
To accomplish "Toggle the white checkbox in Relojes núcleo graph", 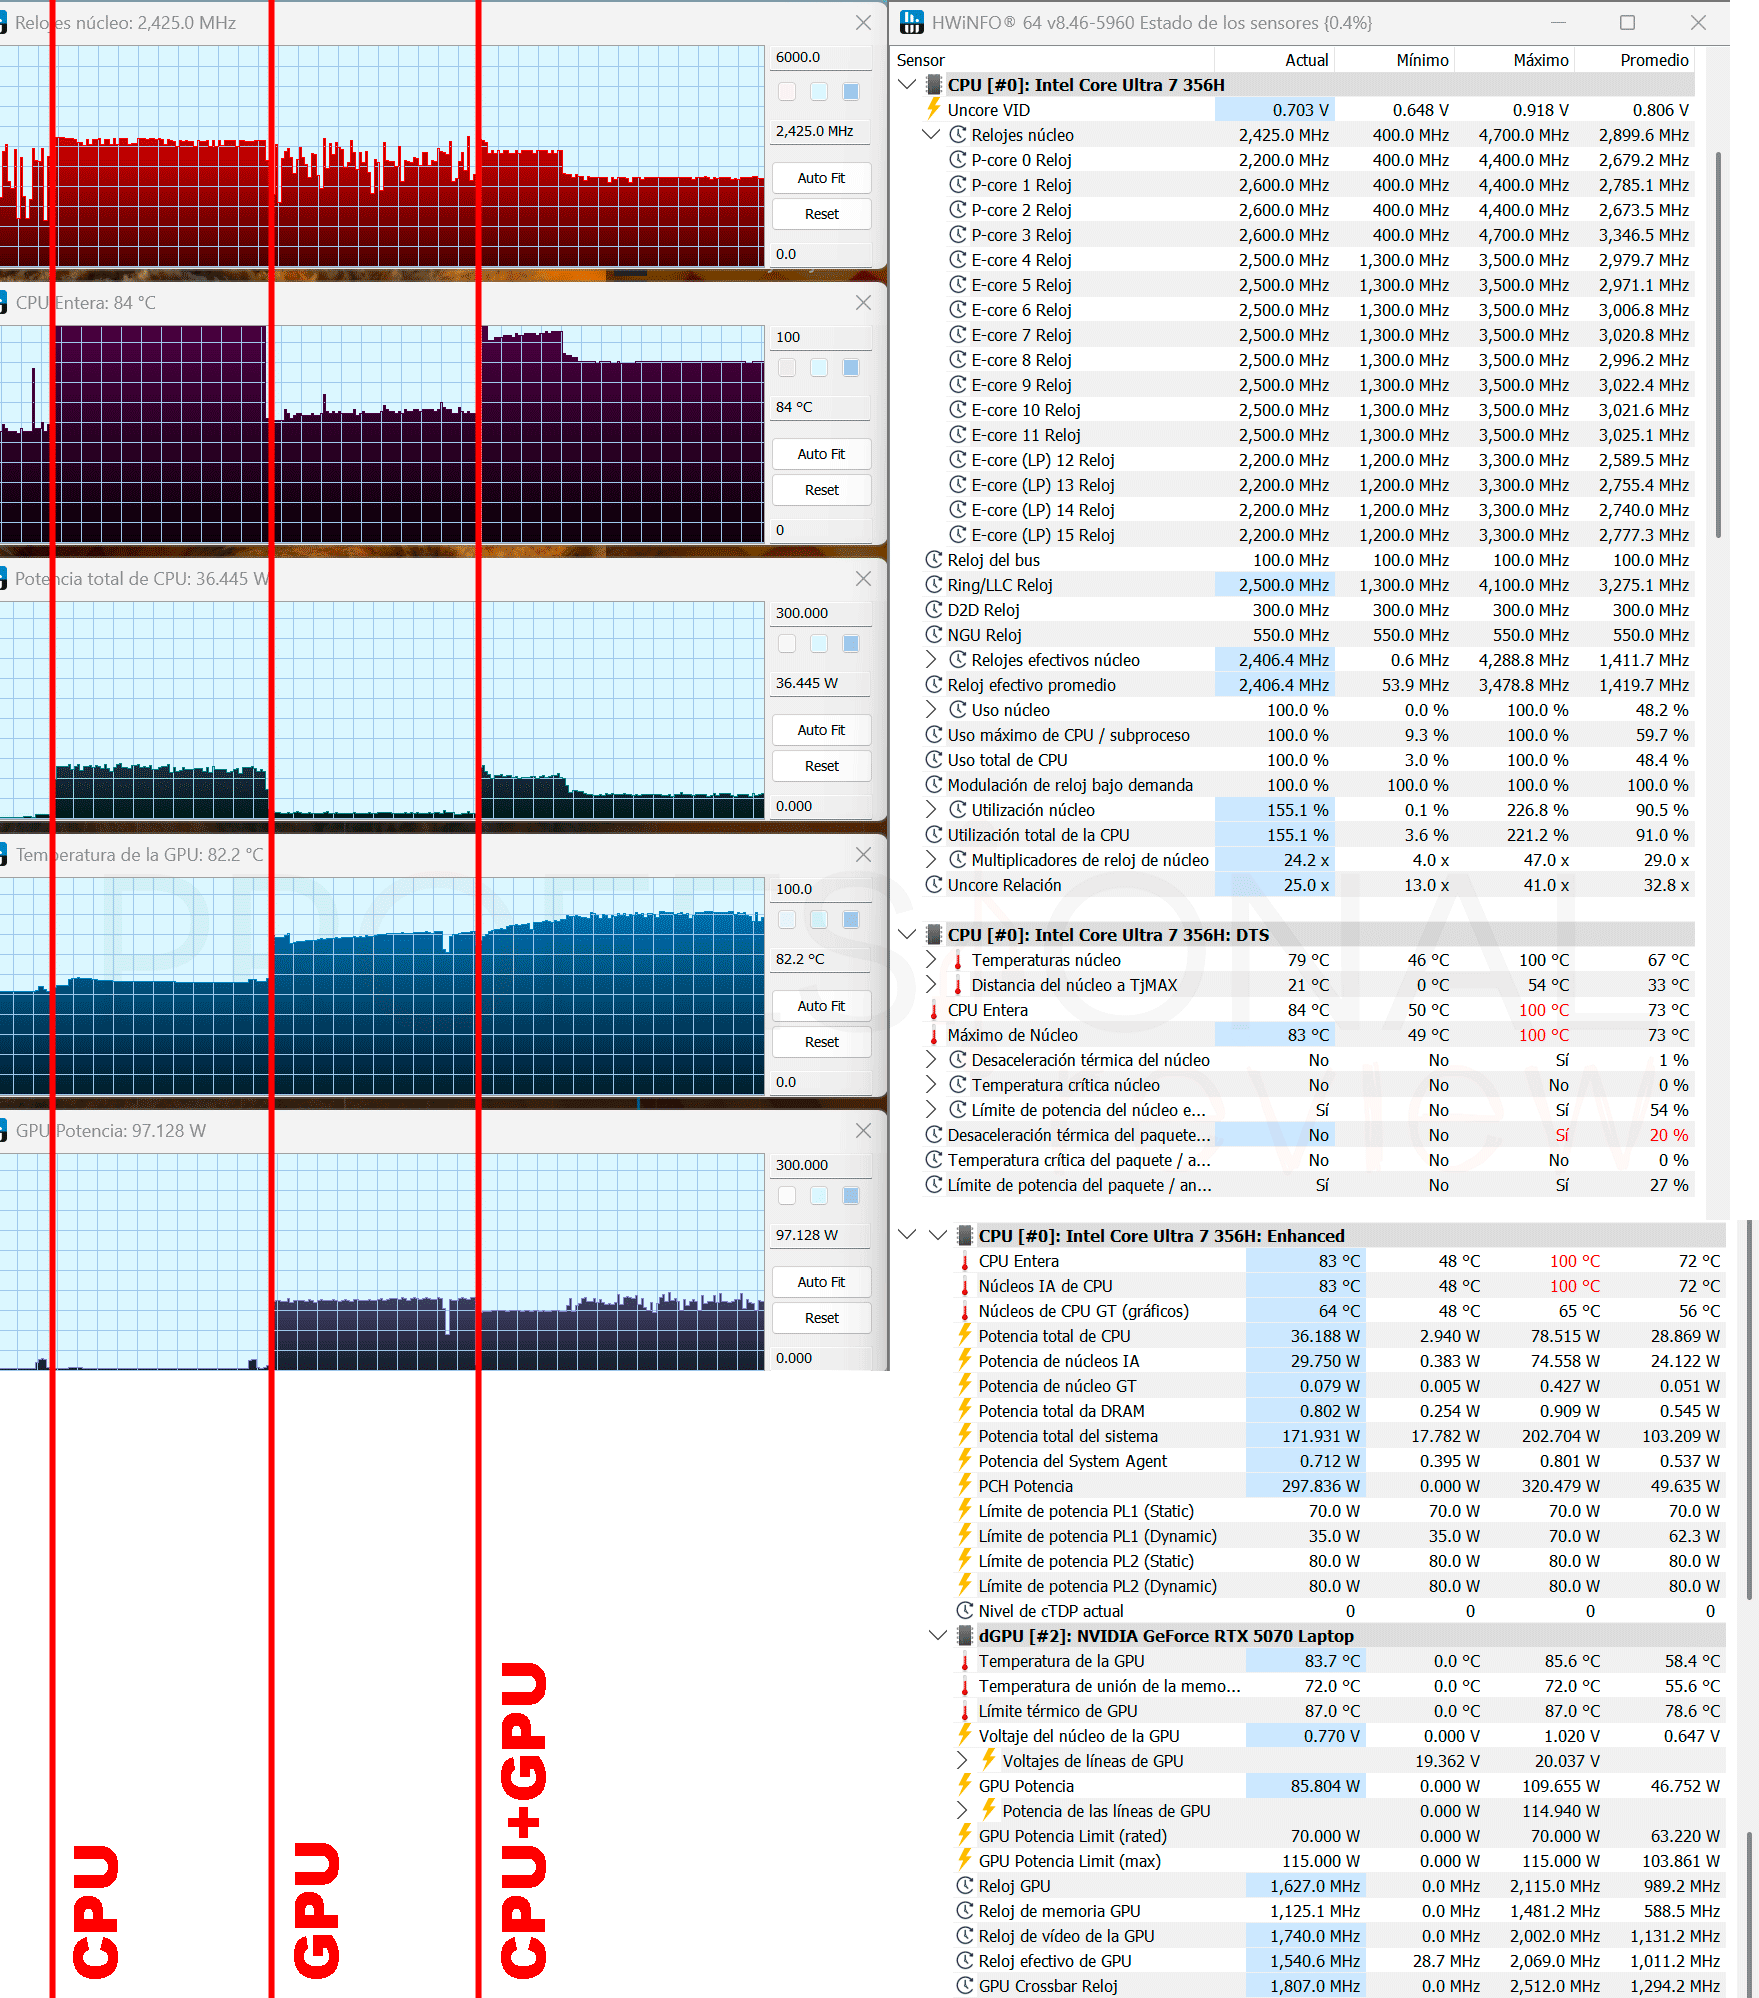I will point(787,92).
